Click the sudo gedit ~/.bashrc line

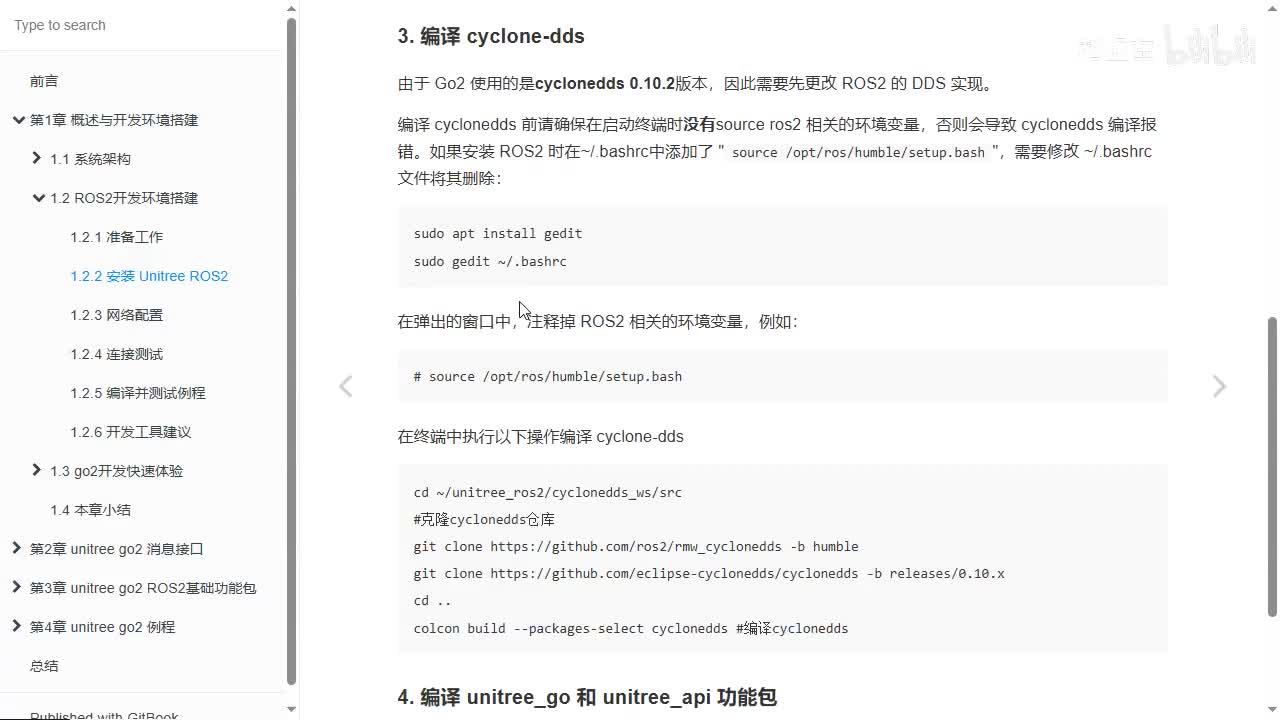[490, 261]
